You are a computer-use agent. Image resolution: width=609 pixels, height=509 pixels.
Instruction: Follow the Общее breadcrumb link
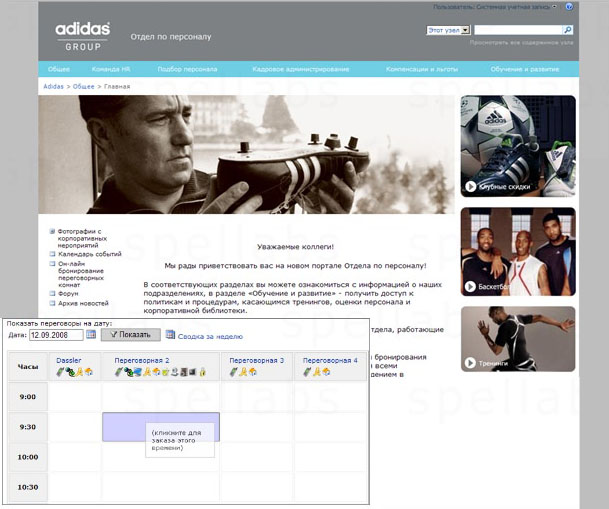pyautogui.click(x=84, y=86)
